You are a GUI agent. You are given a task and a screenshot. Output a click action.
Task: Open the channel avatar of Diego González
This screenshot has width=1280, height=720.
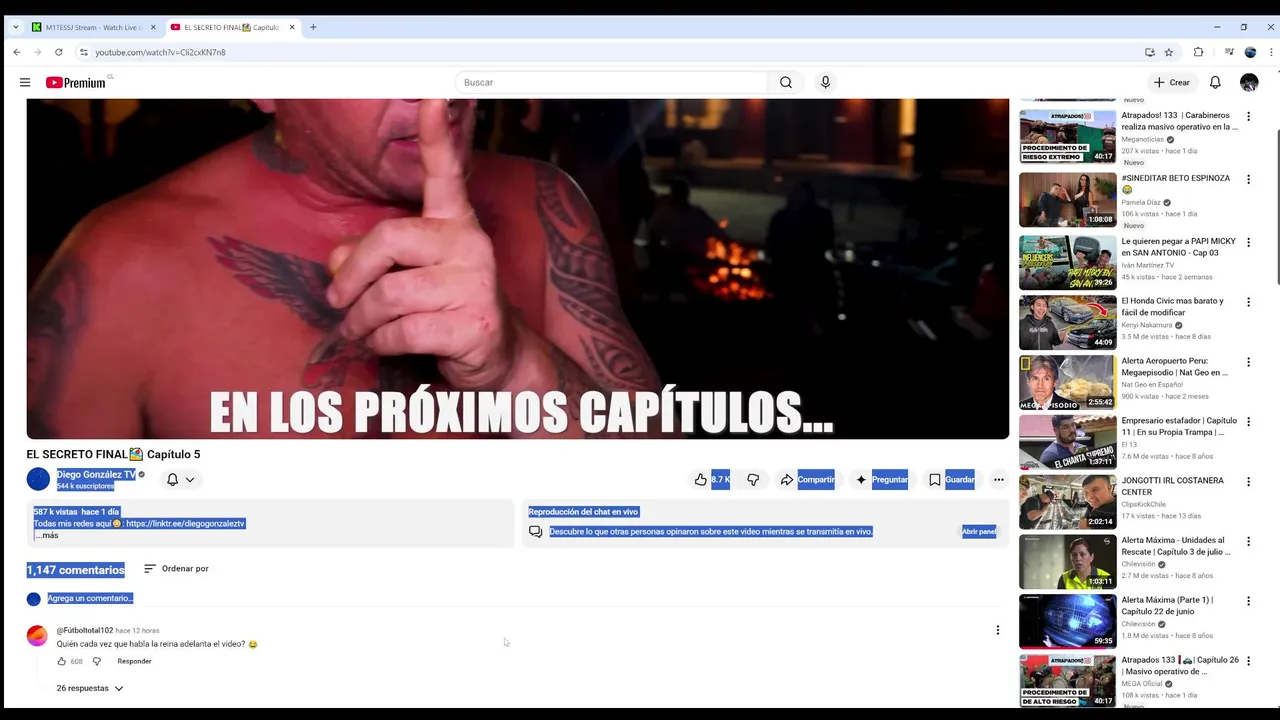tap(38, 479)
